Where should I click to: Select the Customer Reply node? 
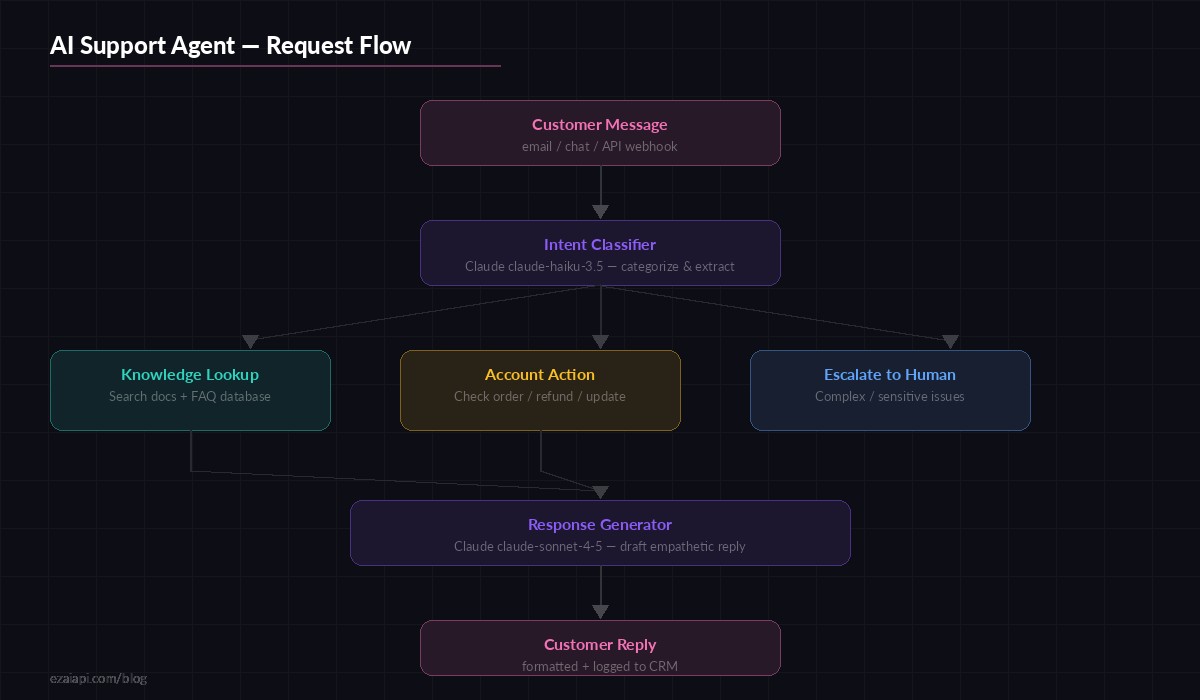pyautogui.click(x=600, y=647)
